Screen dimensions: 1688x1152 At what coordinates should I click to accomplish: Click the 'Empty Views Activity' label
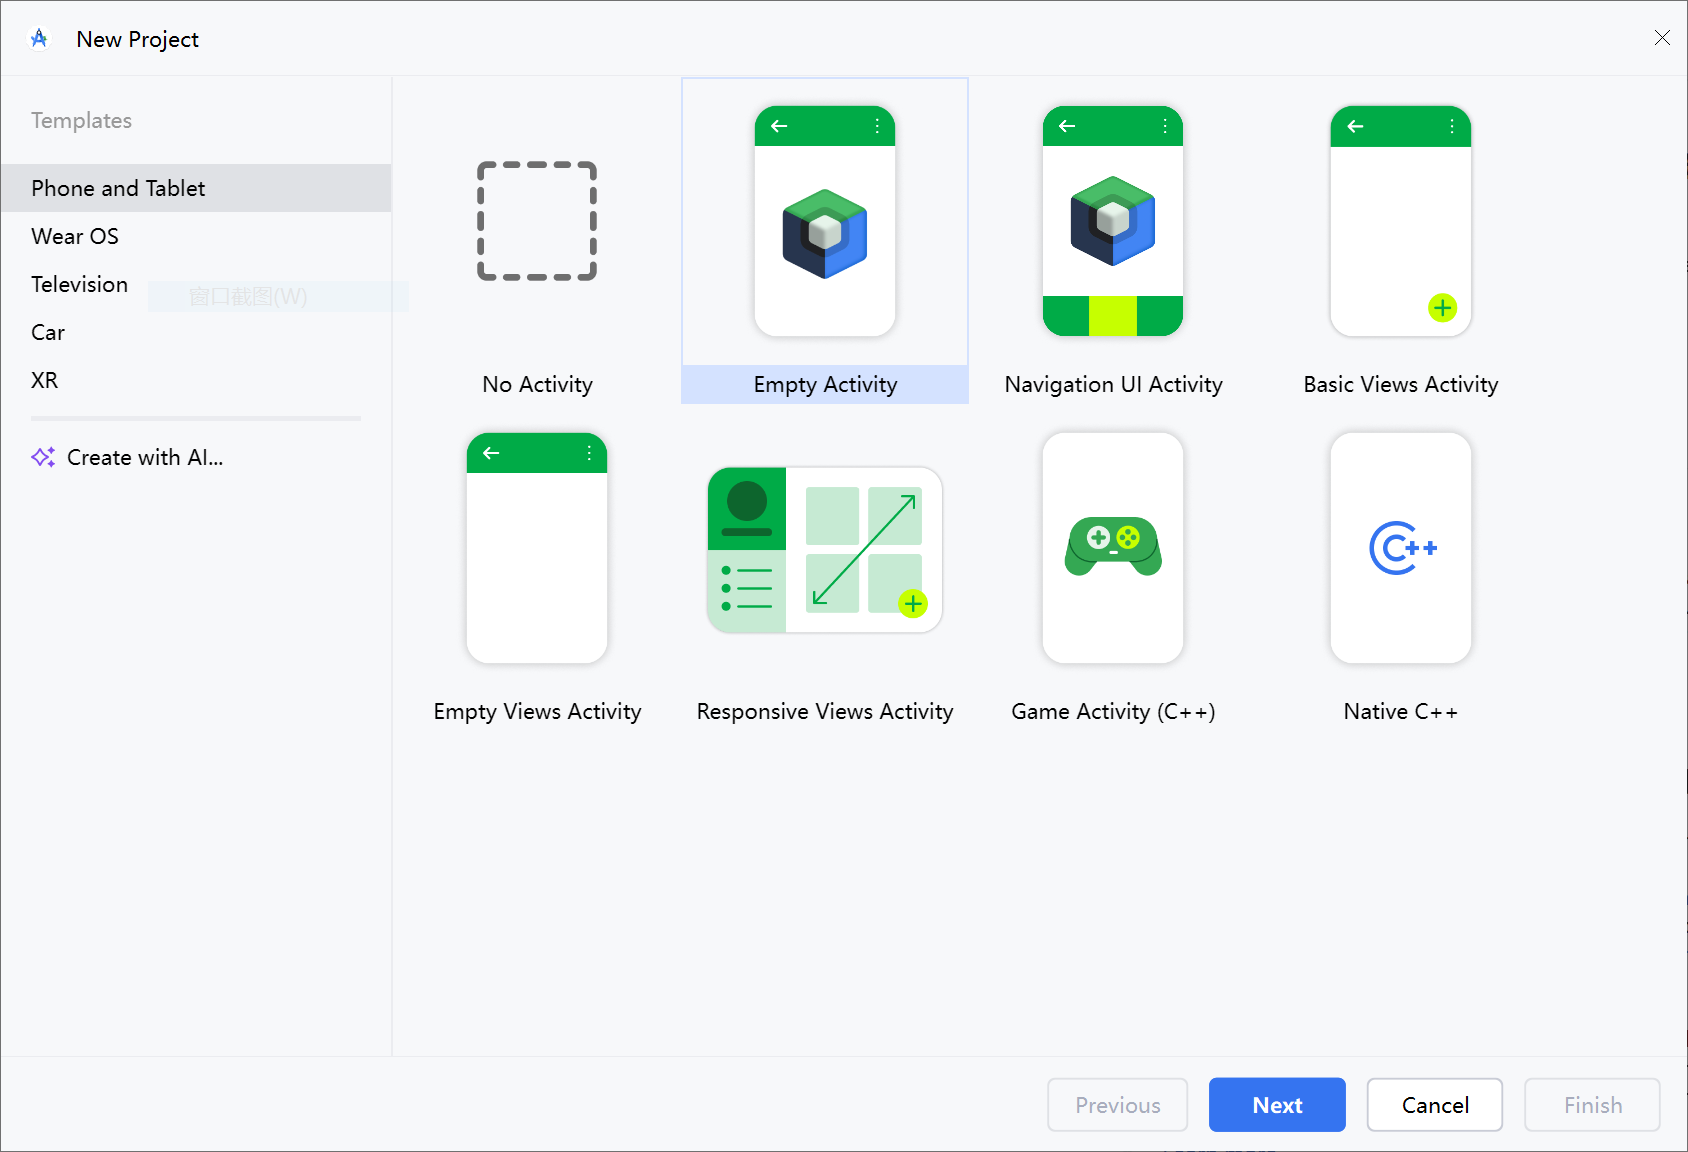[537, 711]
